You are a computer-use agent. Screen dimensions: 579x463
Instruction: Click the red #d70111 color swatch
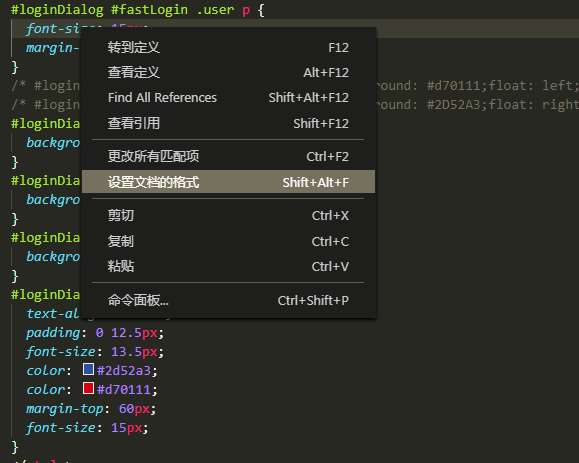click(89, 388)
